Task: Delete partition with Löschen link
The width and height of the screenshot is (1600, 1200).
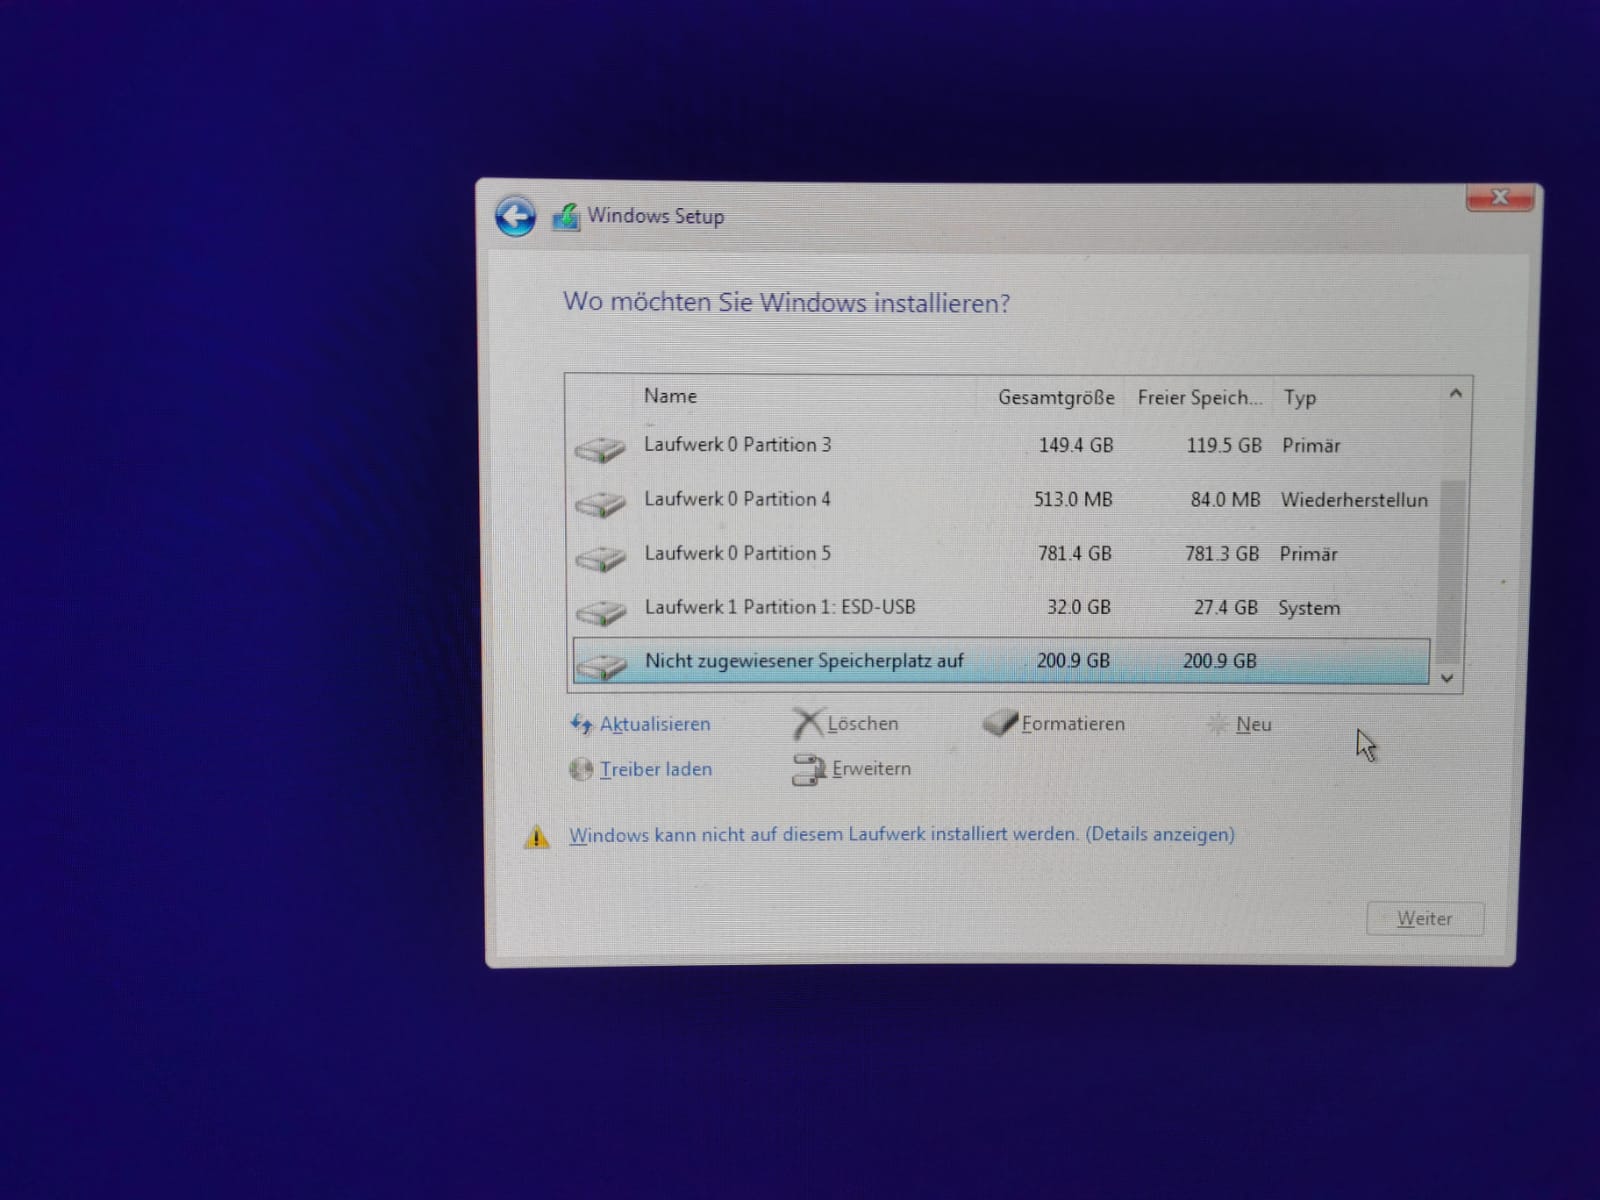Action: 862,723
